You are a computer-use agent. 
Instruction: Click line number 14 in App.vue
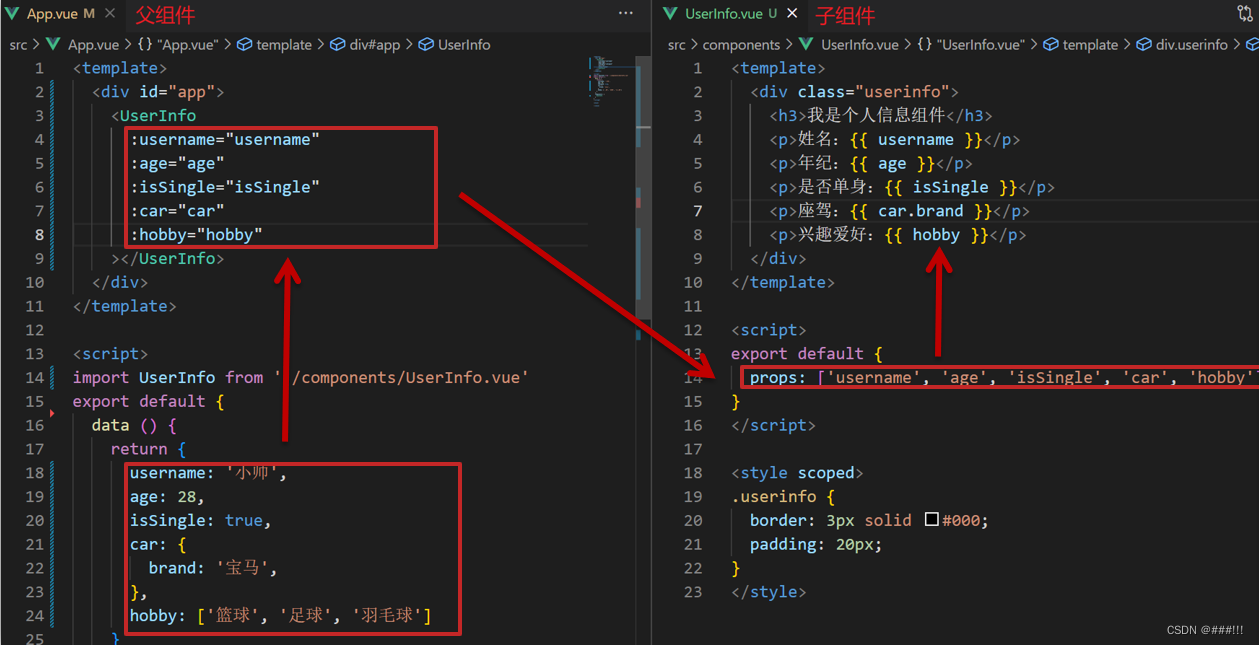38,377
